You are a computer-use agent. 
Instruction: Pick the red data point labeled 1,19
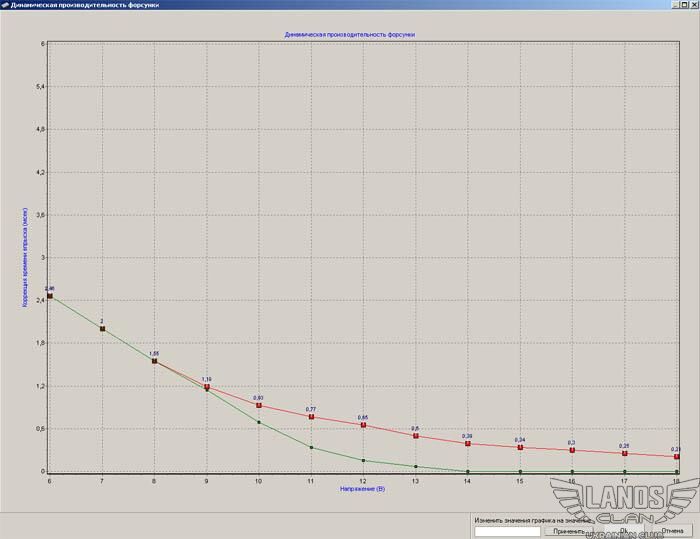coord(207,387)
